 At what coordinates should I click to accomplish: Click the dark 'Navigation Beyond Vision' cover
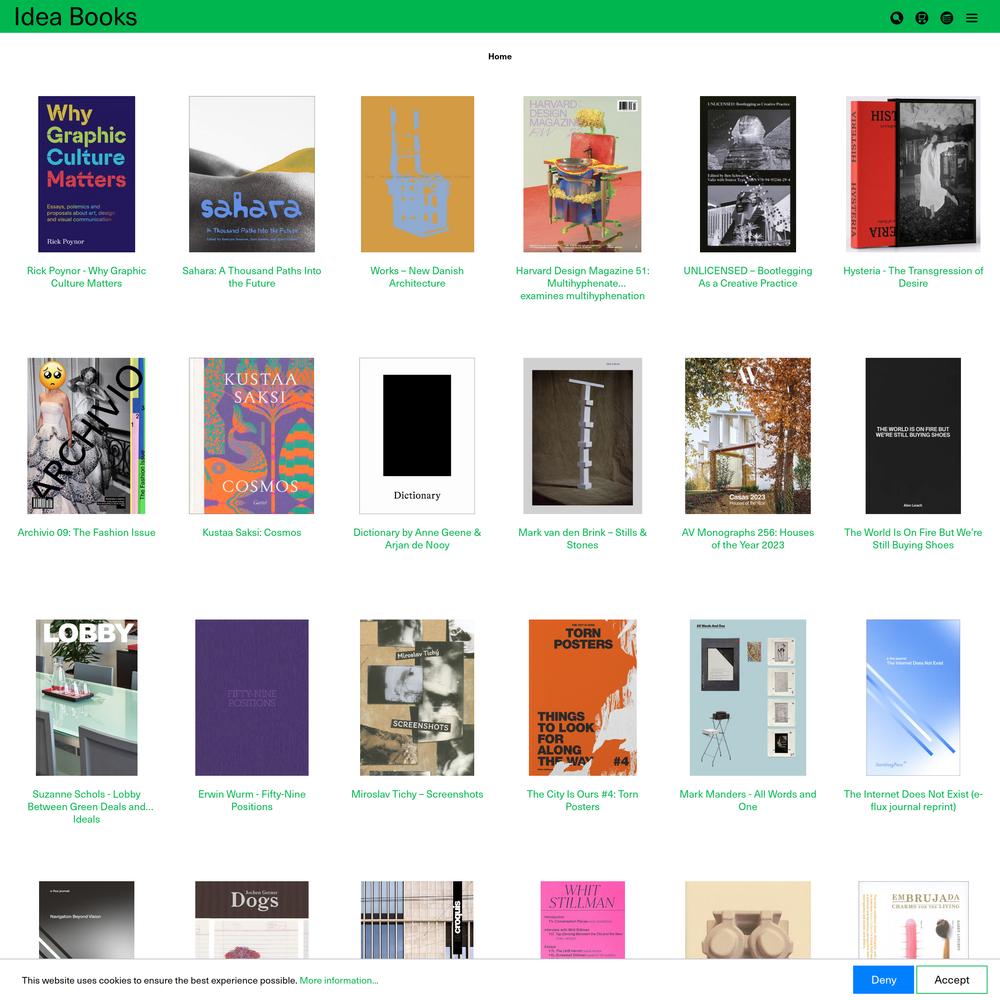87,920
